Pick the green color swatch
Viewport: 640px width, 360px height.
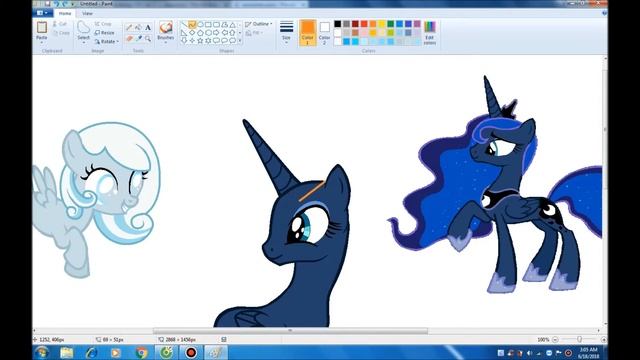coord(391,24)
